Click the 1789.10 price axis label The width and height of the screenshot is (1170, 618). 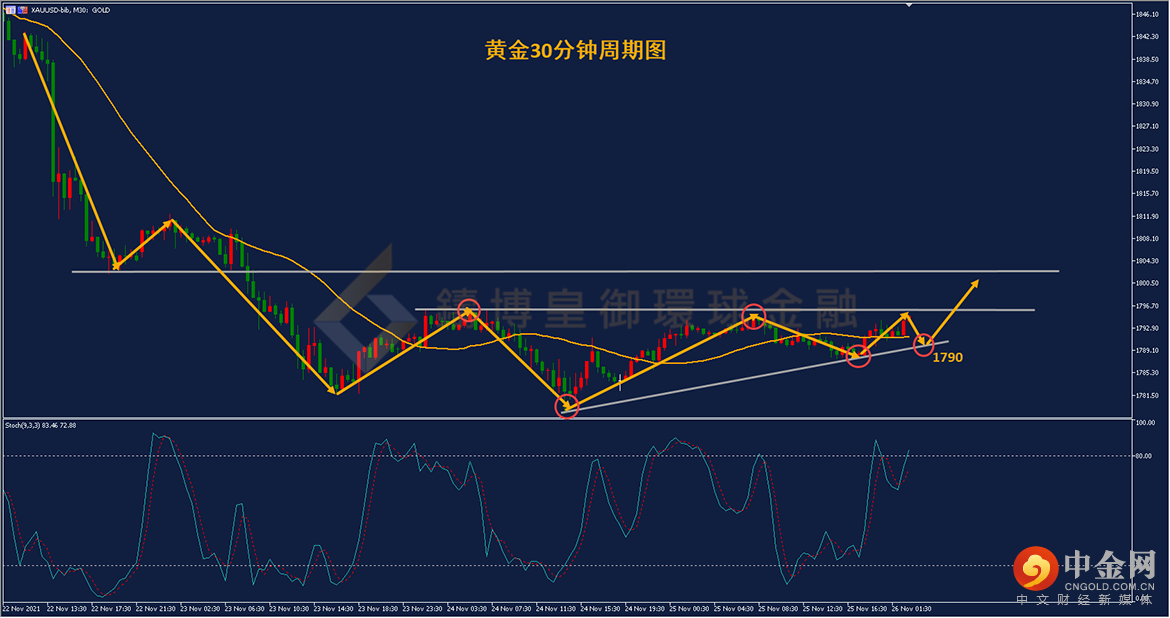pos(1147,350)
